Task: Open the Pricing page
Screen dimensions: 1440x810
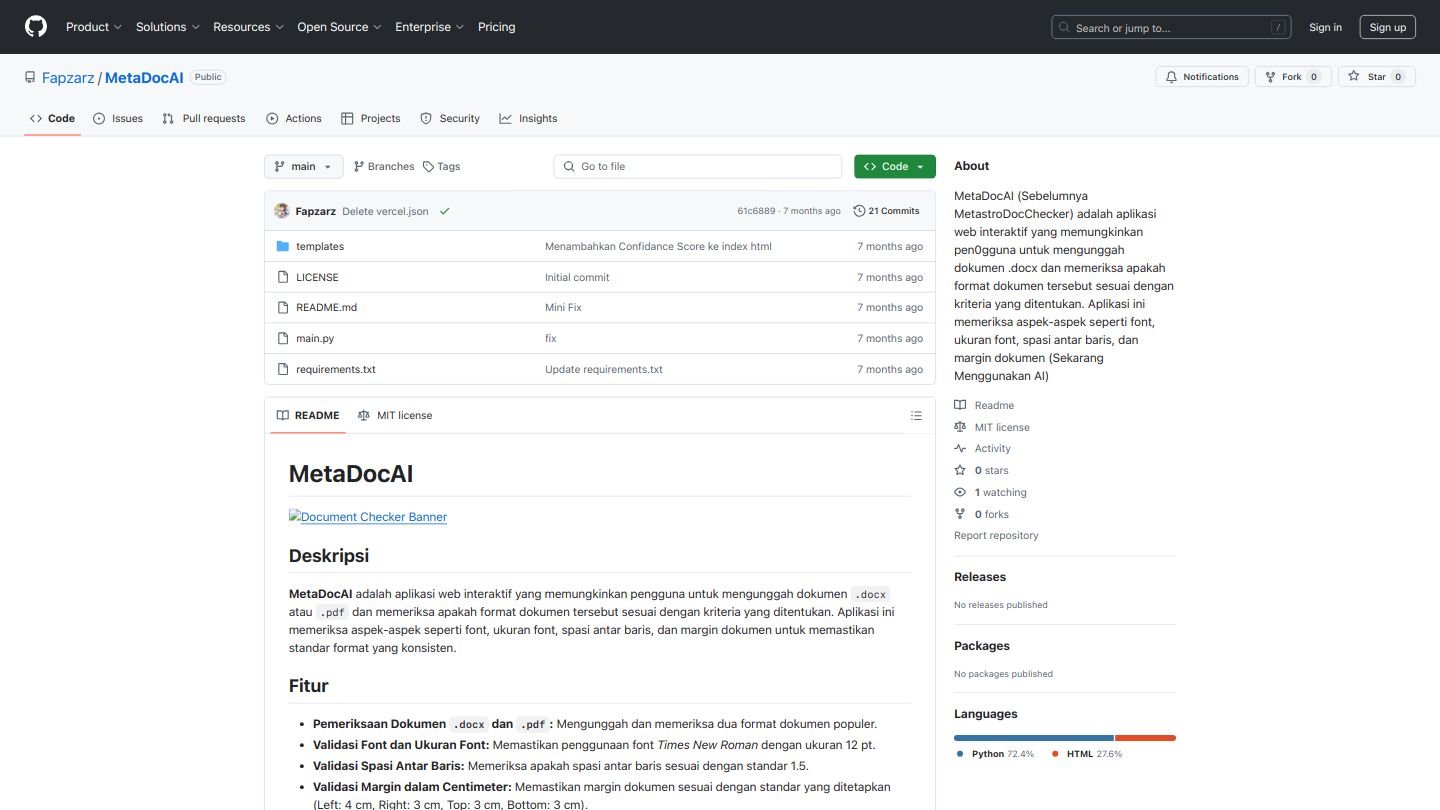Action: [497, 27]
